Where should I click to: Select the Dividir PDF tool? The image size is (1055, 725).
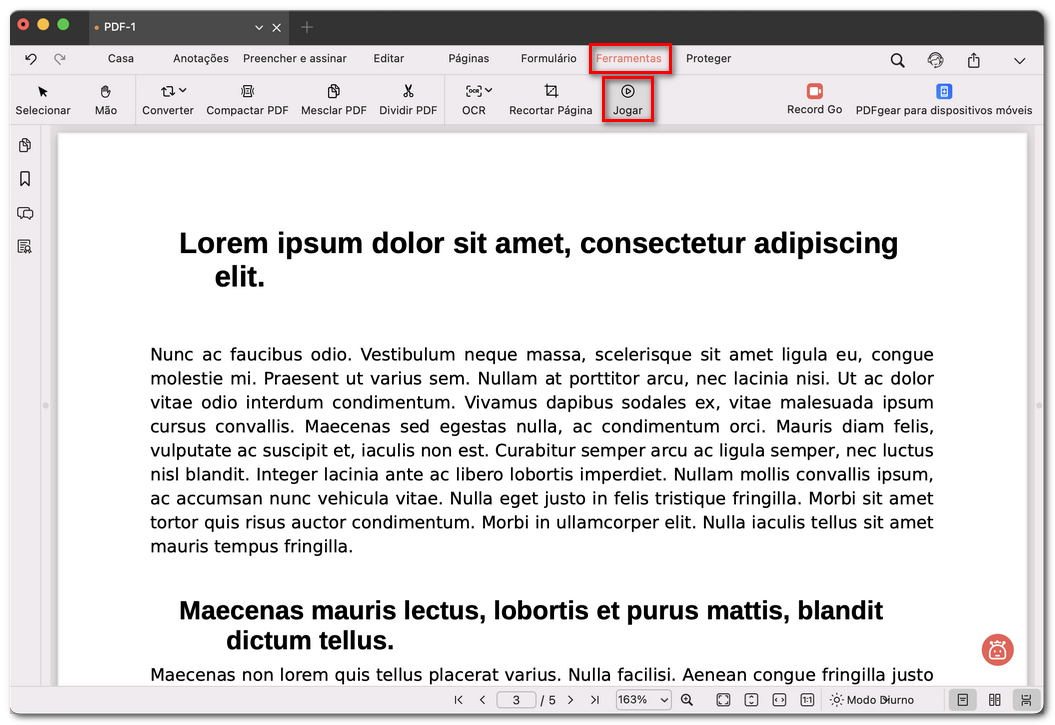tap(408, 100)
